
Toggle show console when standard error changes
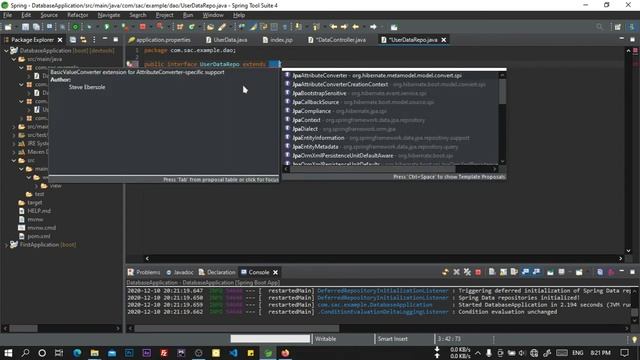[x=536, y=272]
